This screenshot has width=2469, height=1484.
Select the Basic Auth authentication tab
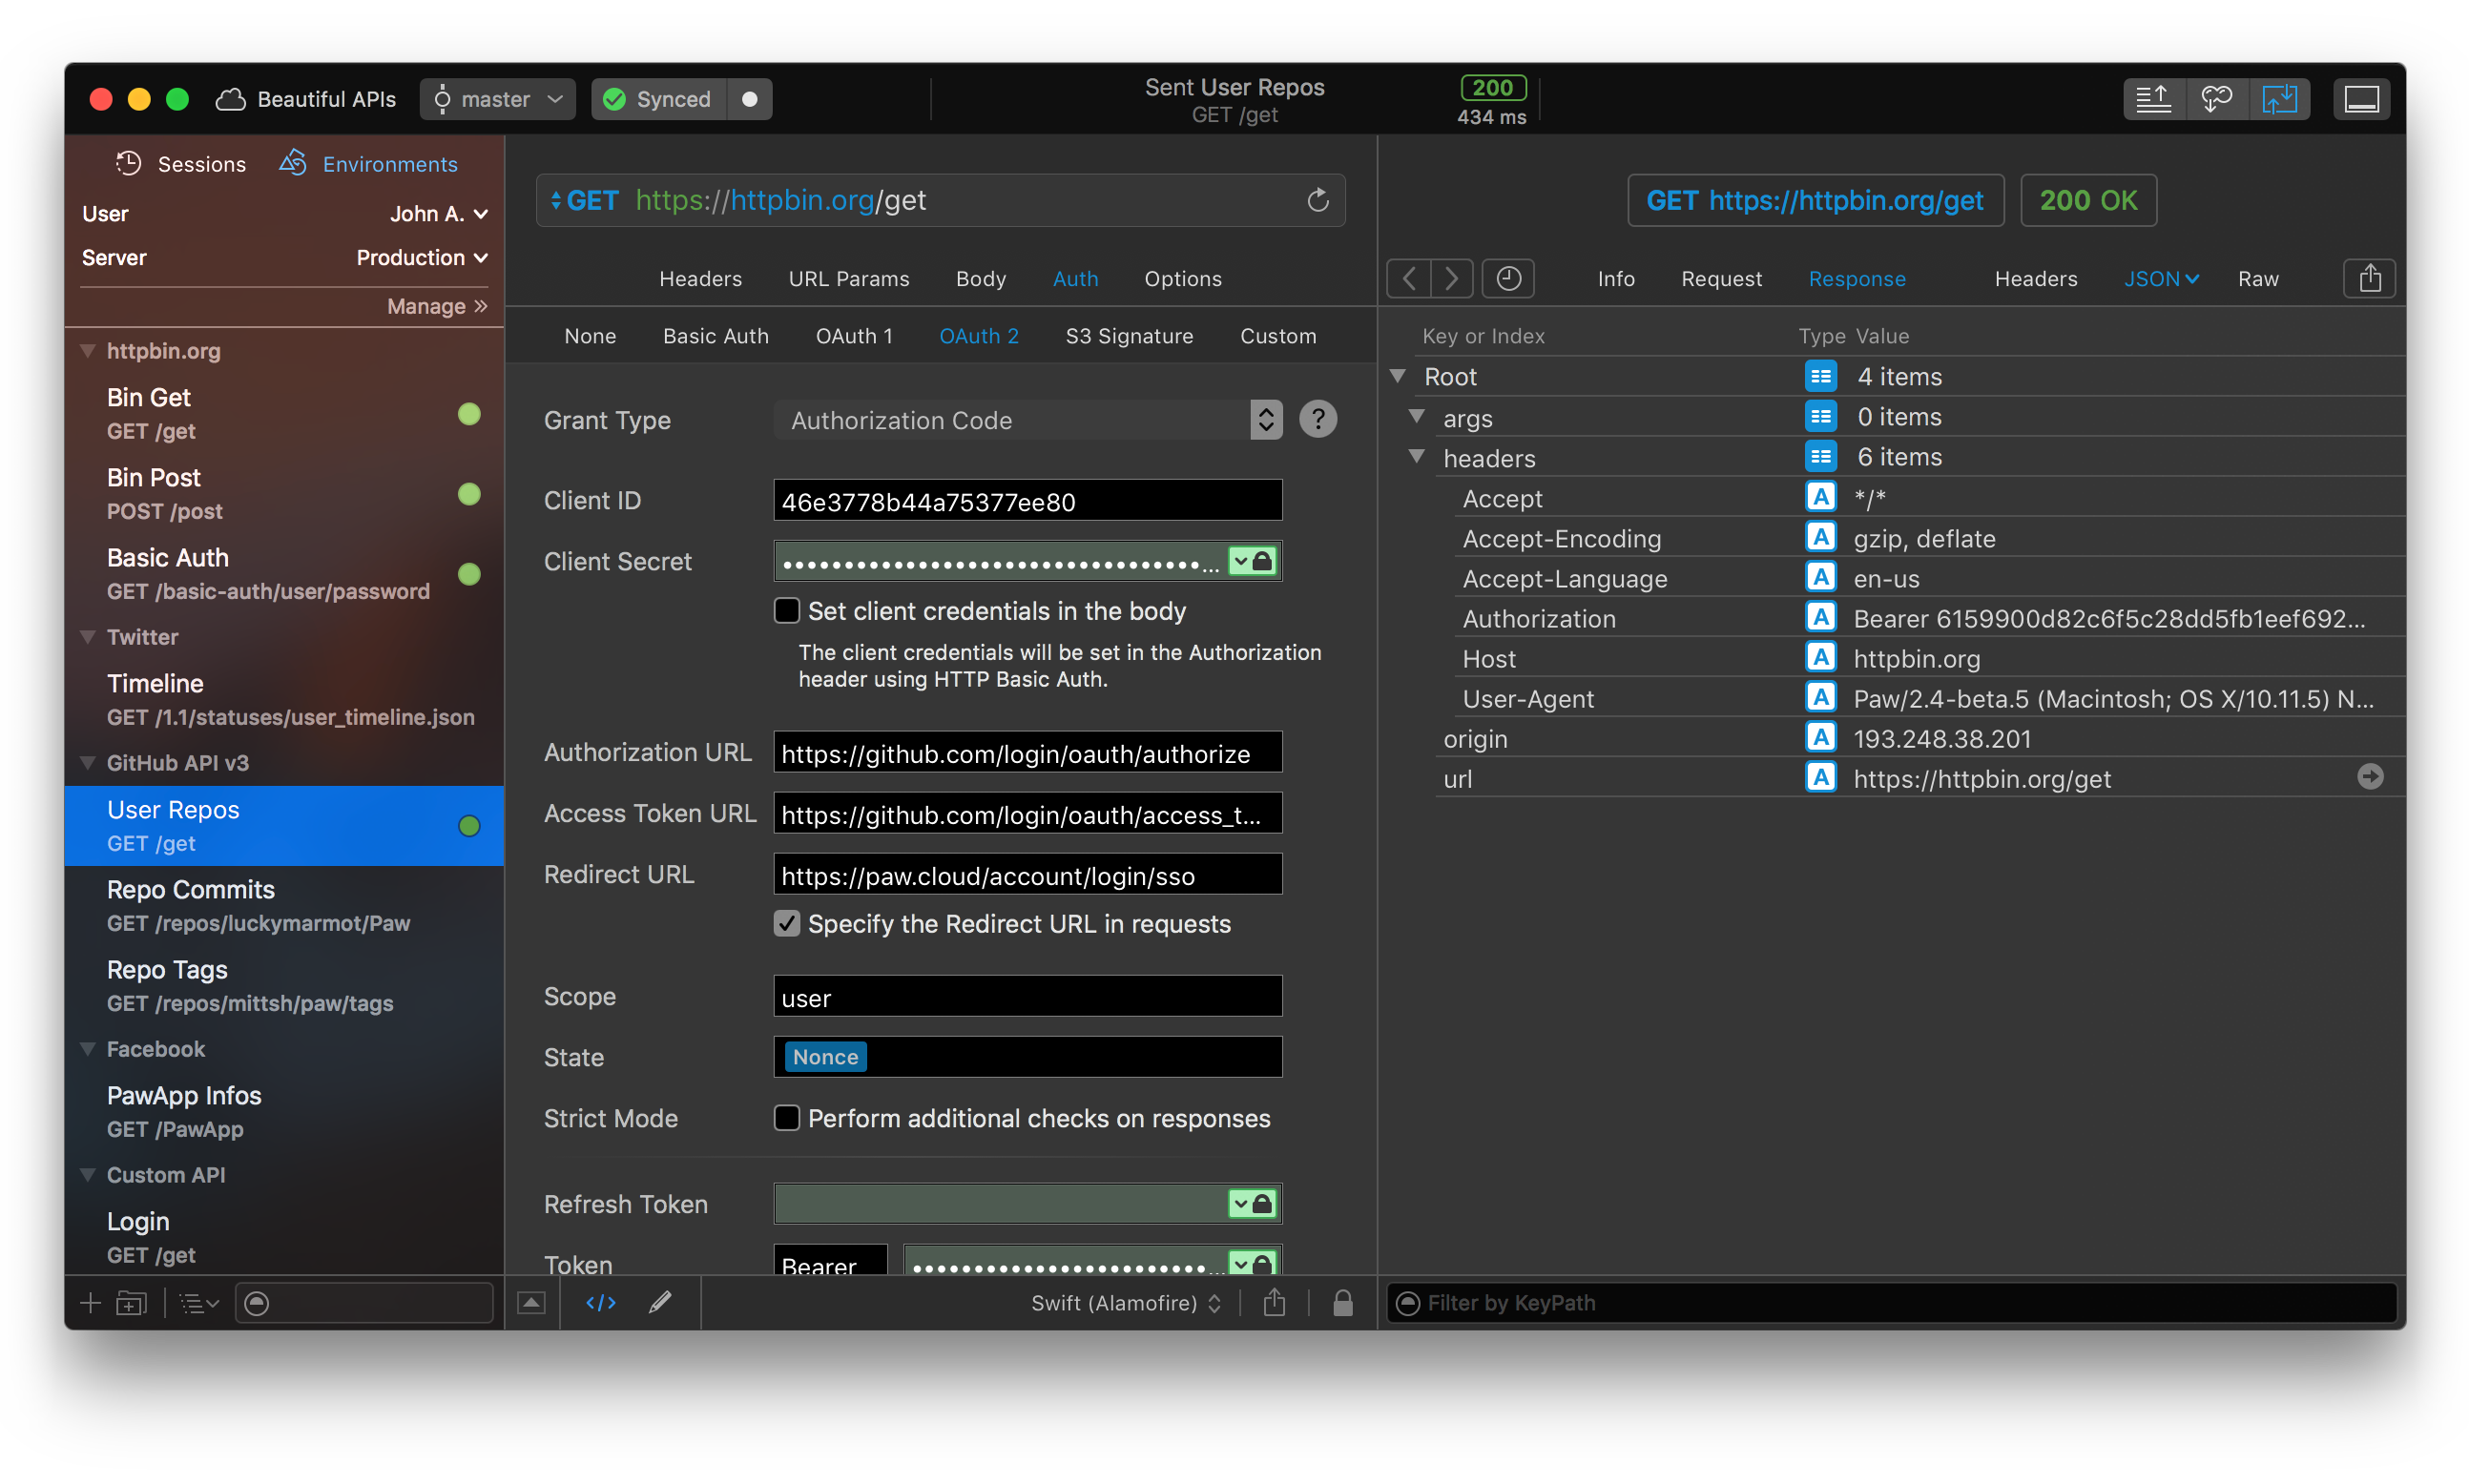[715, 336]
